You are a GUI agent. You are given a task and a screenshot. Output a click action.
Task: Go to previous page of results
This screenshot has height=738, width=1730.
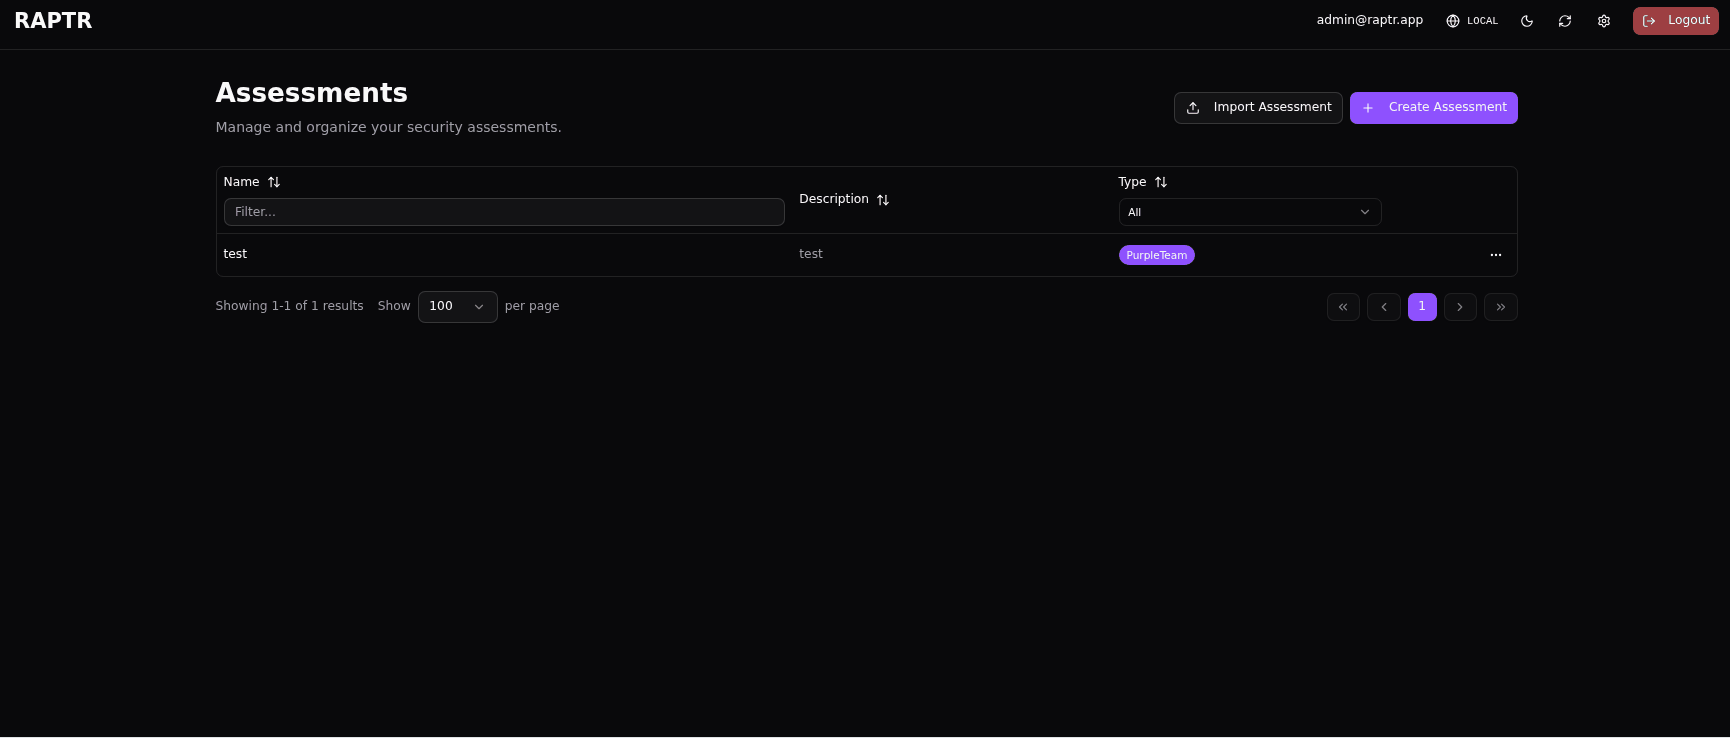pyautogui.click(x=1383, y=307)
